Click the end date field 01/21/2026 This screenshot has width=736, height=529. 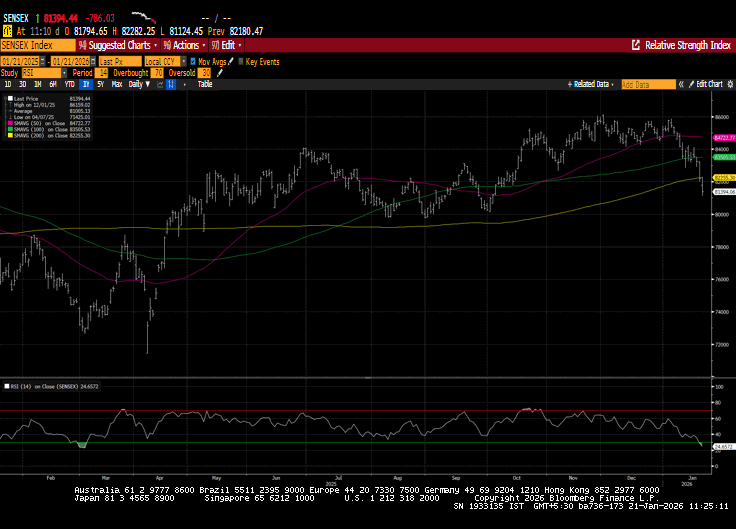pyautogui.click(x=70, y=61)
